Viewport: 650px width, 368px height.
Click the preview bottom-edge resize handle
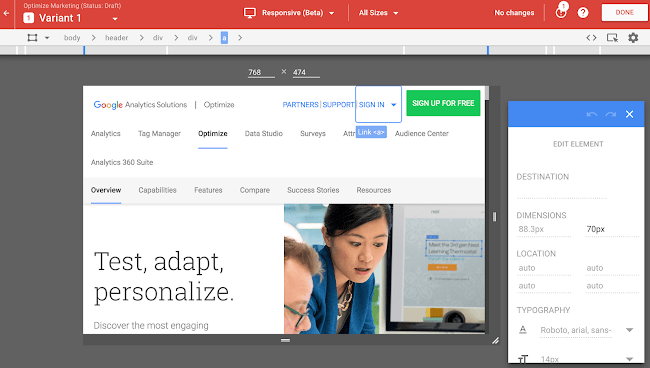[x=285, y=340]
